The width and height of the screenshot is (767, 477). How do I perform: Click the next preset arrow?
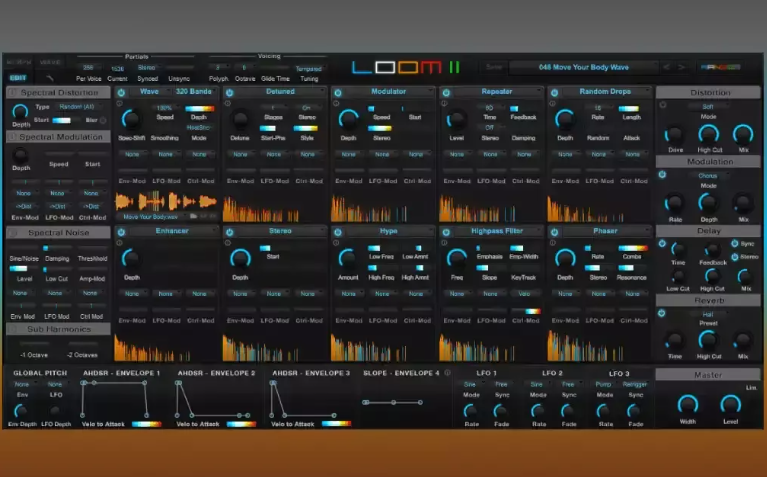pos(682,68)
